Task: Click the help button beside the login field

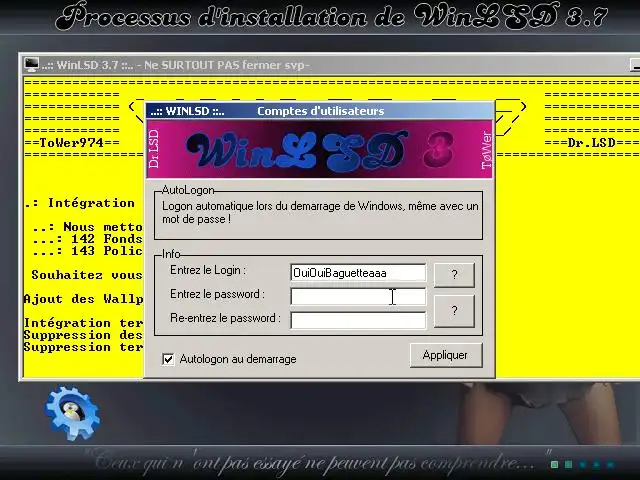Action: [x=454, y=275]
